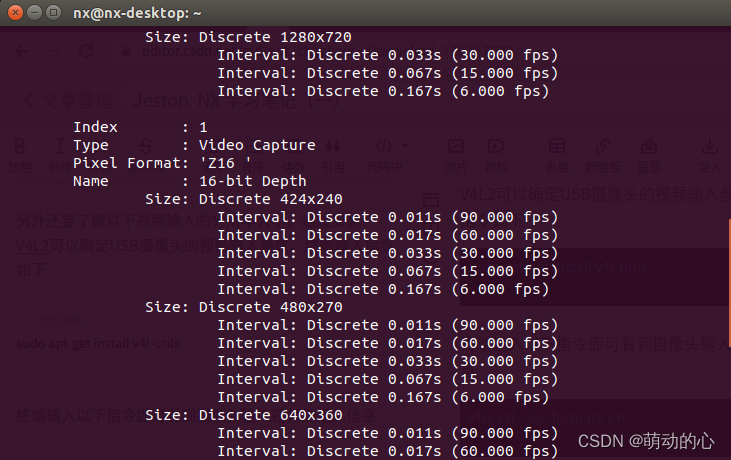The image size is (731, 460).
Task: Click the strikethrough S icon in the background editor
Action: coord(146,146)
